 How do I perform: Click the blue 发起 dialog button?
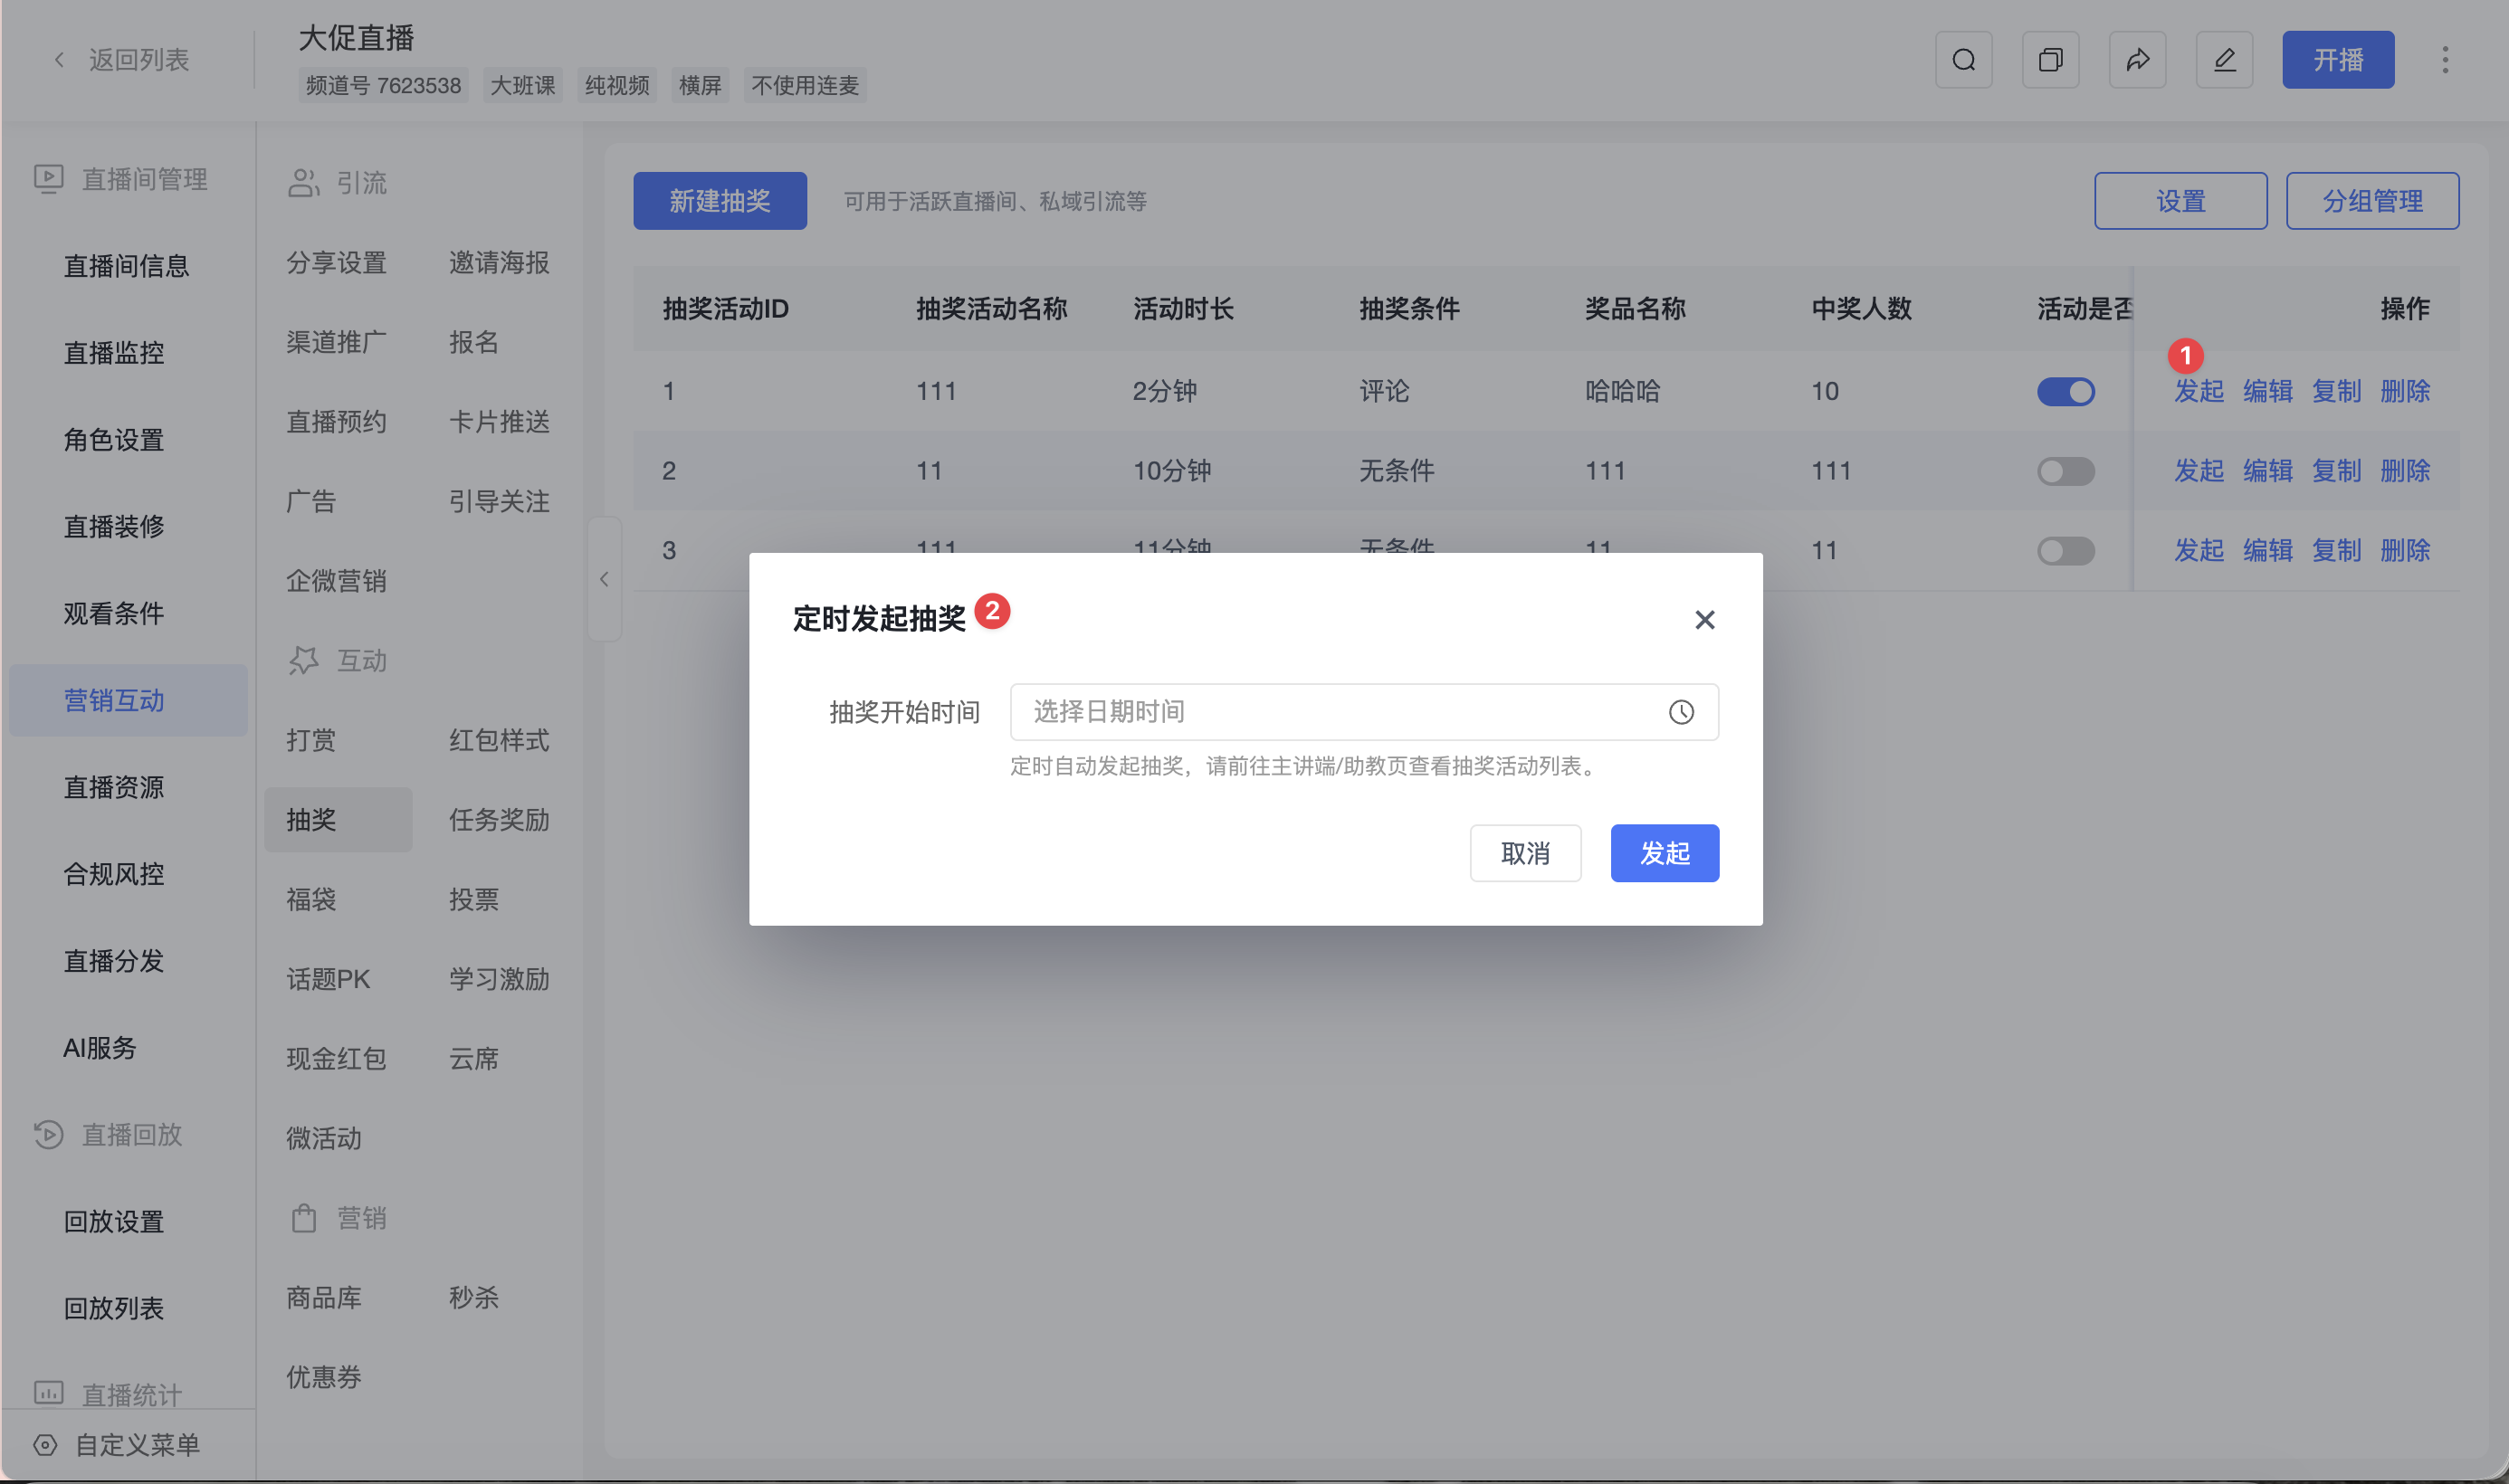click(1665, 853)
